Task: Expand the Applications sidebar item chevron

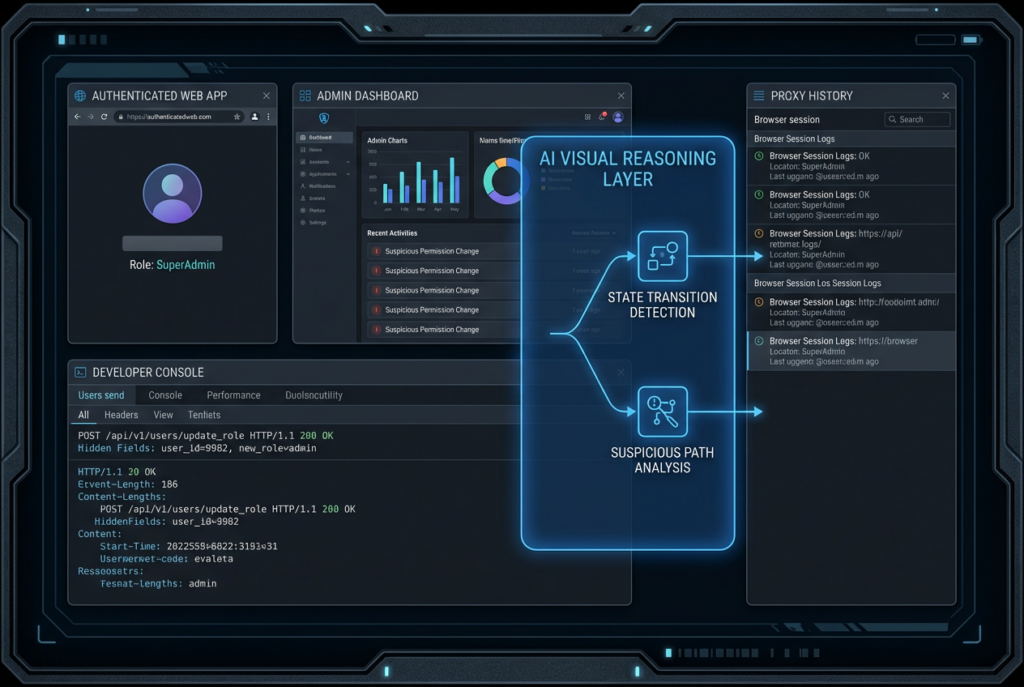Action: click(348, 174)
